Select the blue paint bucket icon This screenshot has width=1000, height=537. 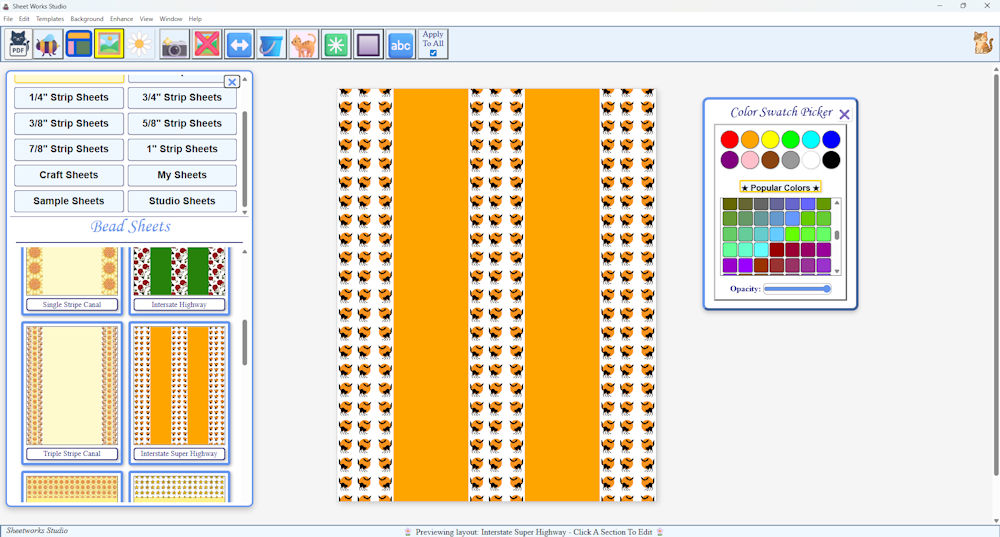(x=272, y=44)
